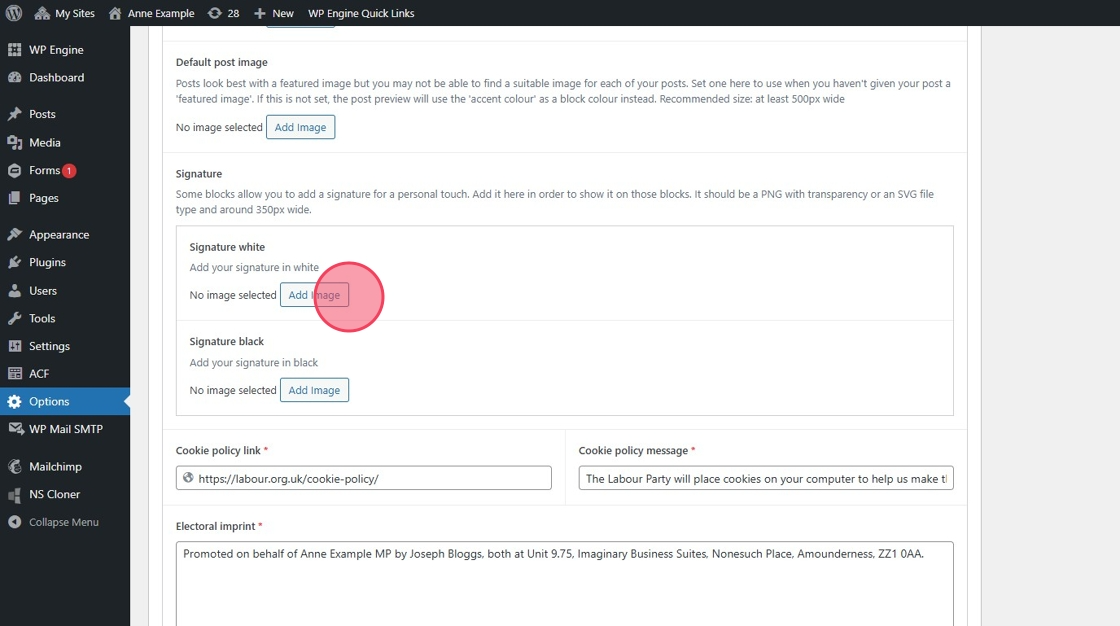Click the Users person icon
Image resolution: width=1120 pixels, height=626 pixels.
(x=14, y=291)
